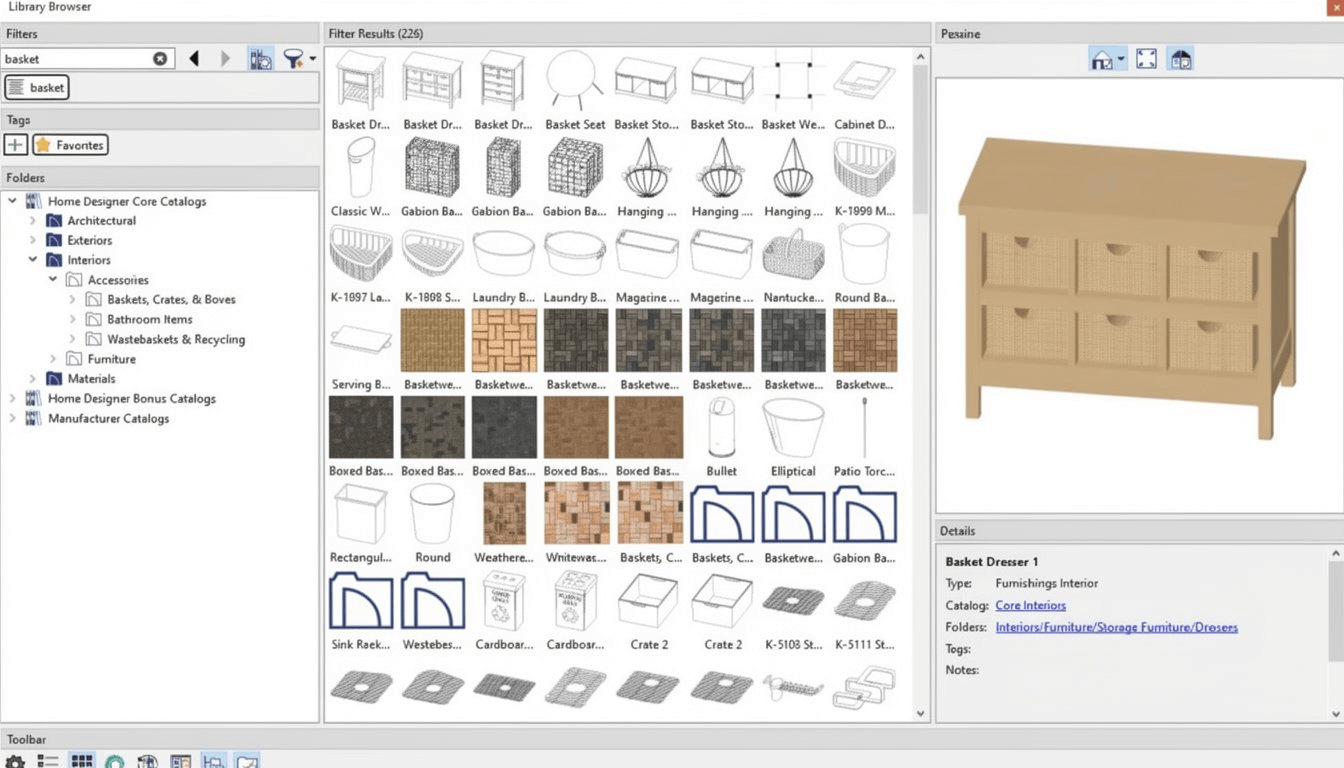Expand the Furniture folder
Screen dimensions: 1344x768
53,359
